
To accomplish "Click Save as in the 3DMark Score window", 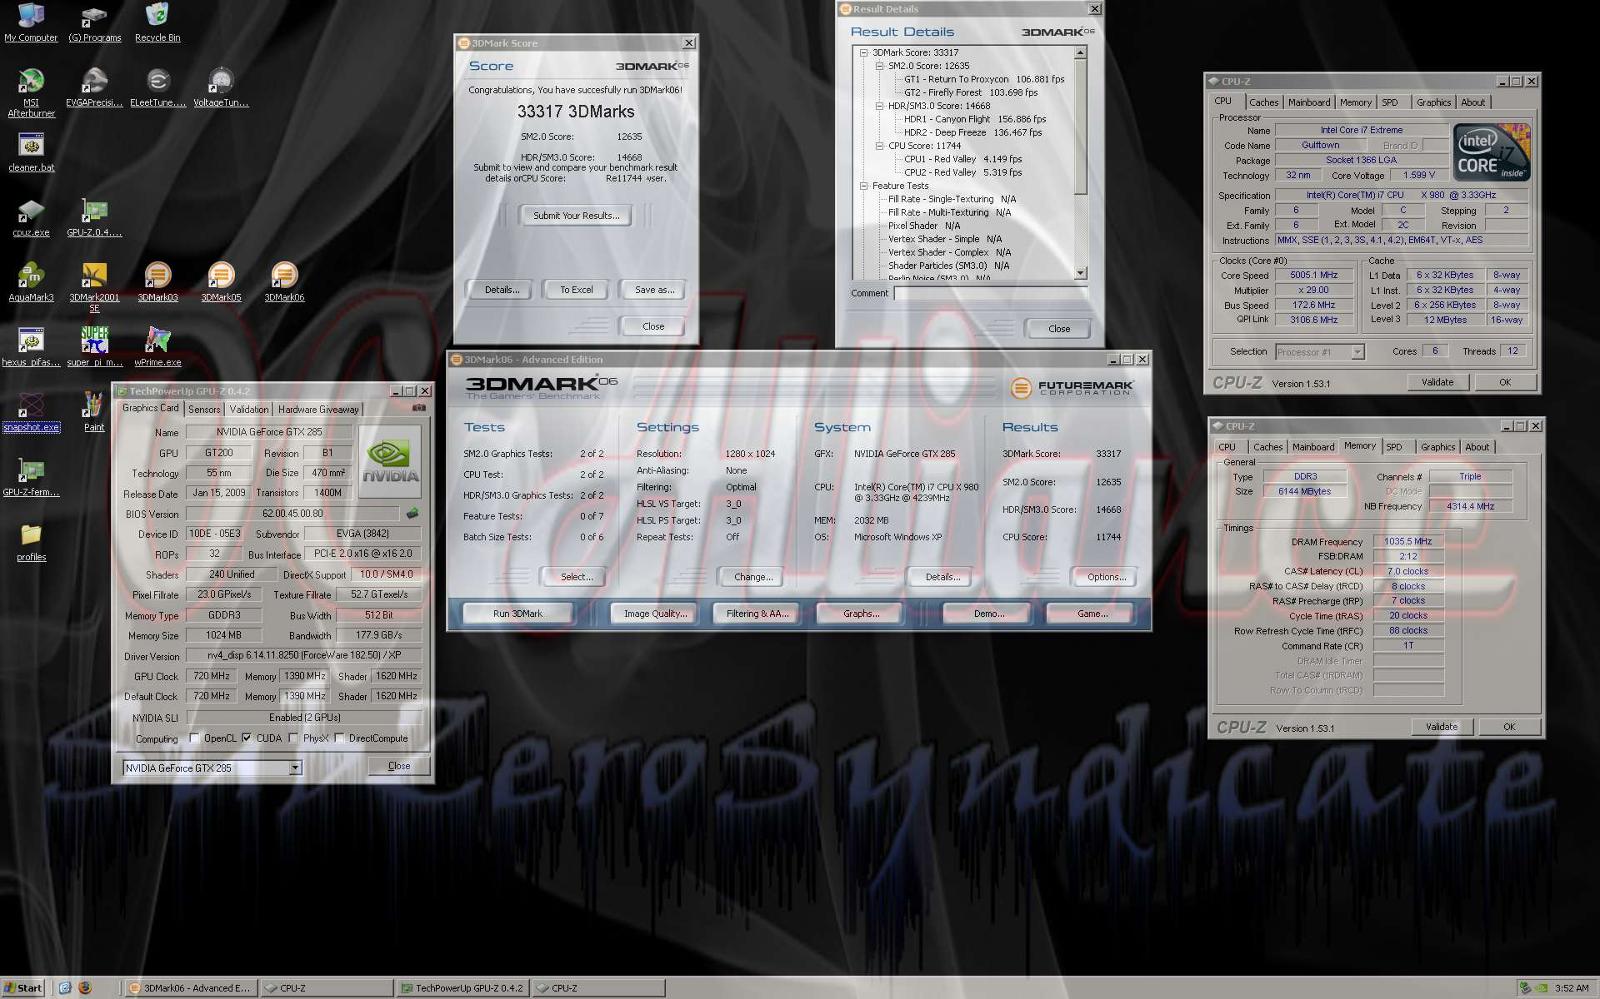I will click(x=655, y=290).
